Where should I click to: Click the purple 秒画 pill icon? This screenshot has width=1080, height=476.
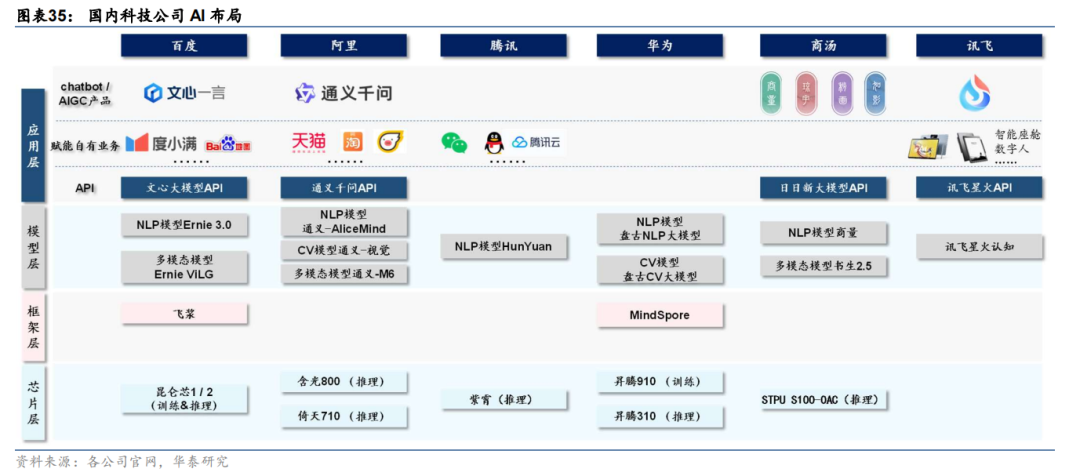(842, 94)
